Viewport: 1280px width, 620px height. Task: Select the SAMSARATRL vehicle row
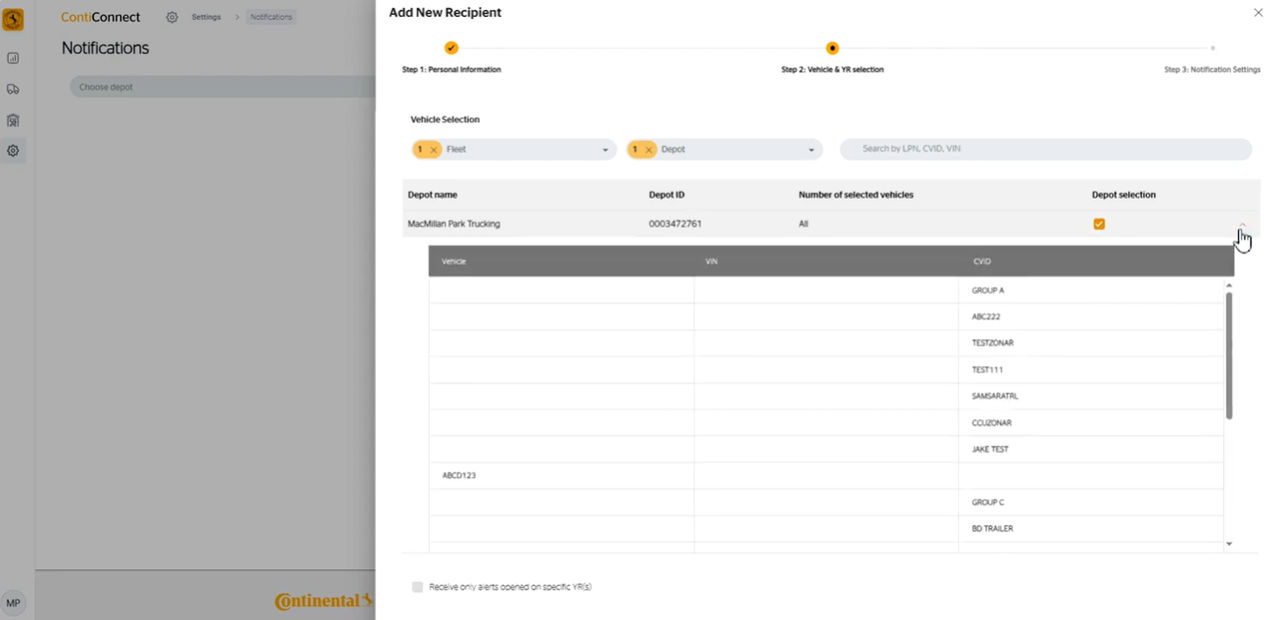click(827, 396)
